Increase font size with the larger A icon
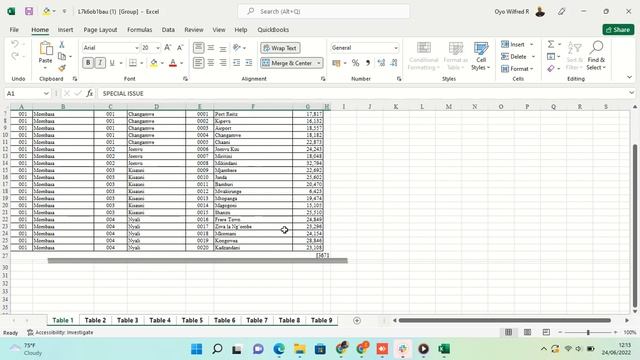 click(x=168, y=48)
